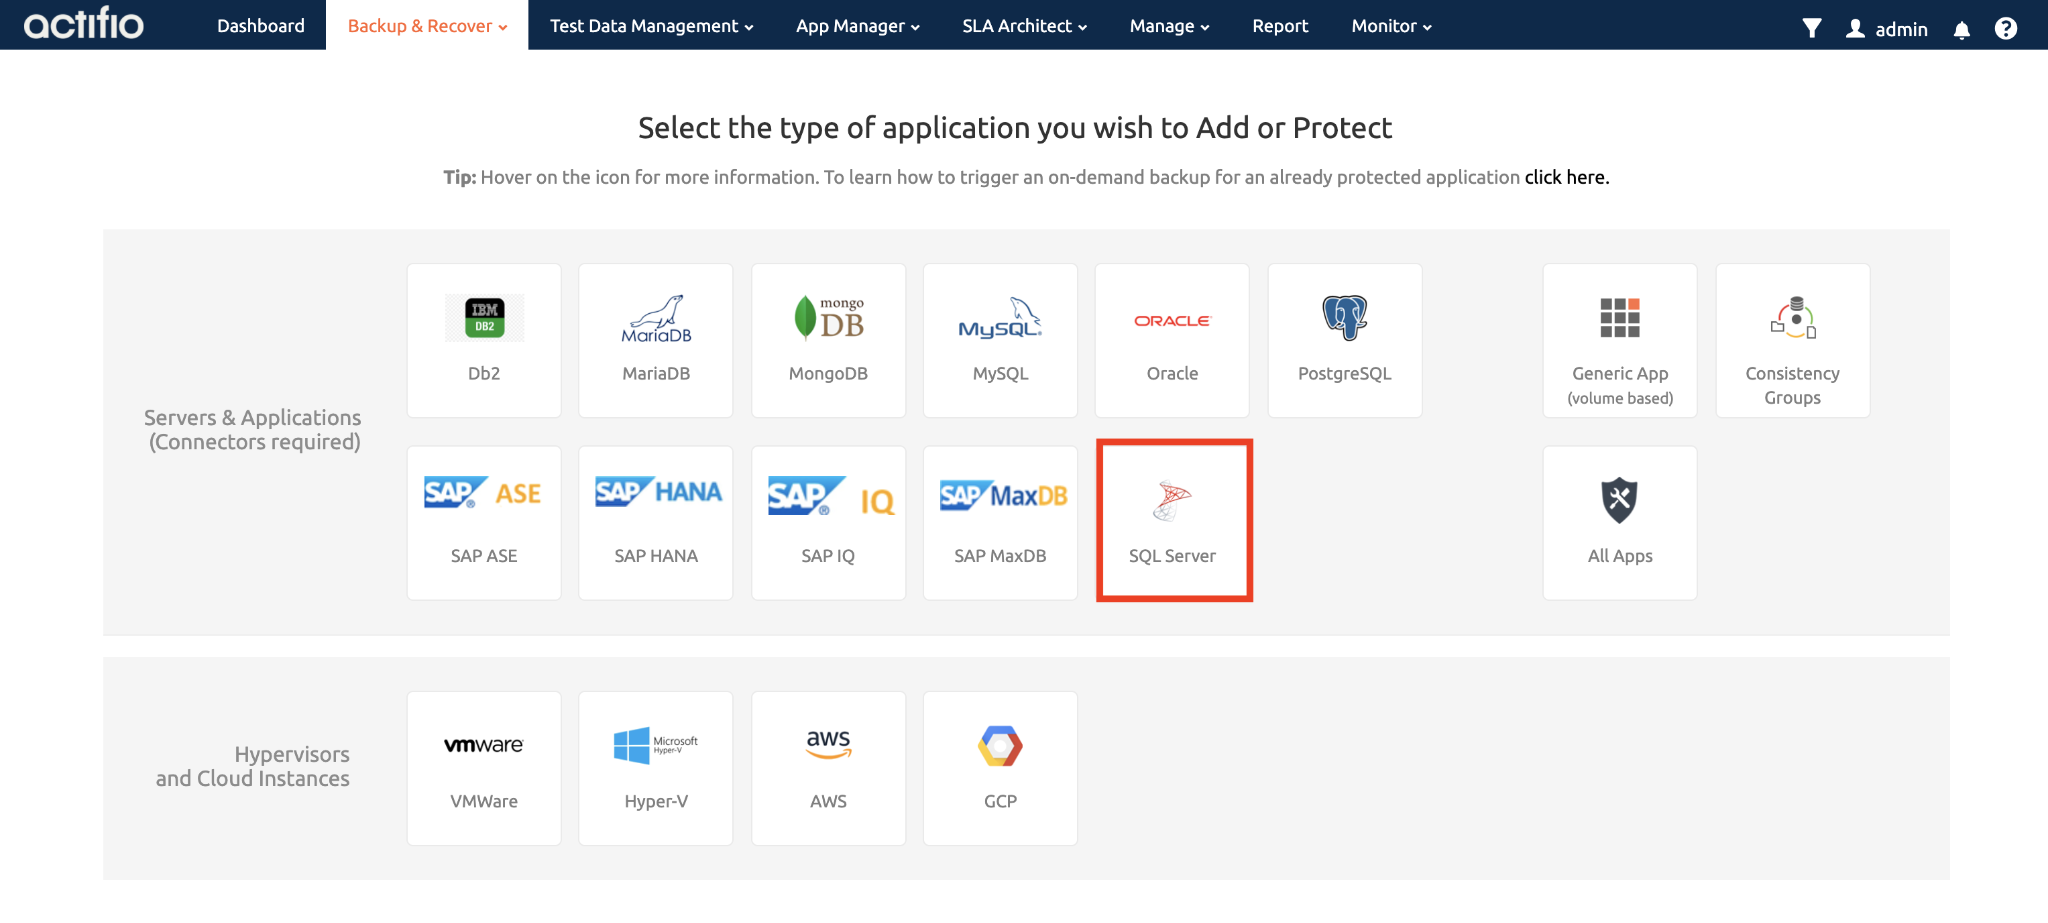2048x923 pixels.
Task: Follow the 'click here' link
Action: (x=1566, y=177)
